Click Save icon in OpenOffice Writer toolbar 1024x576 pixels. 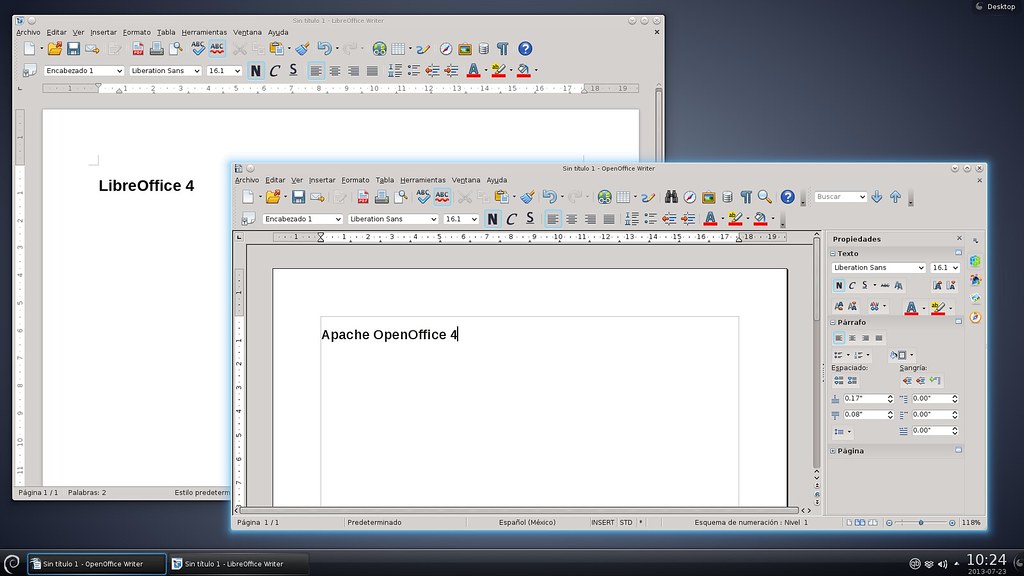[x=298, y=197]
